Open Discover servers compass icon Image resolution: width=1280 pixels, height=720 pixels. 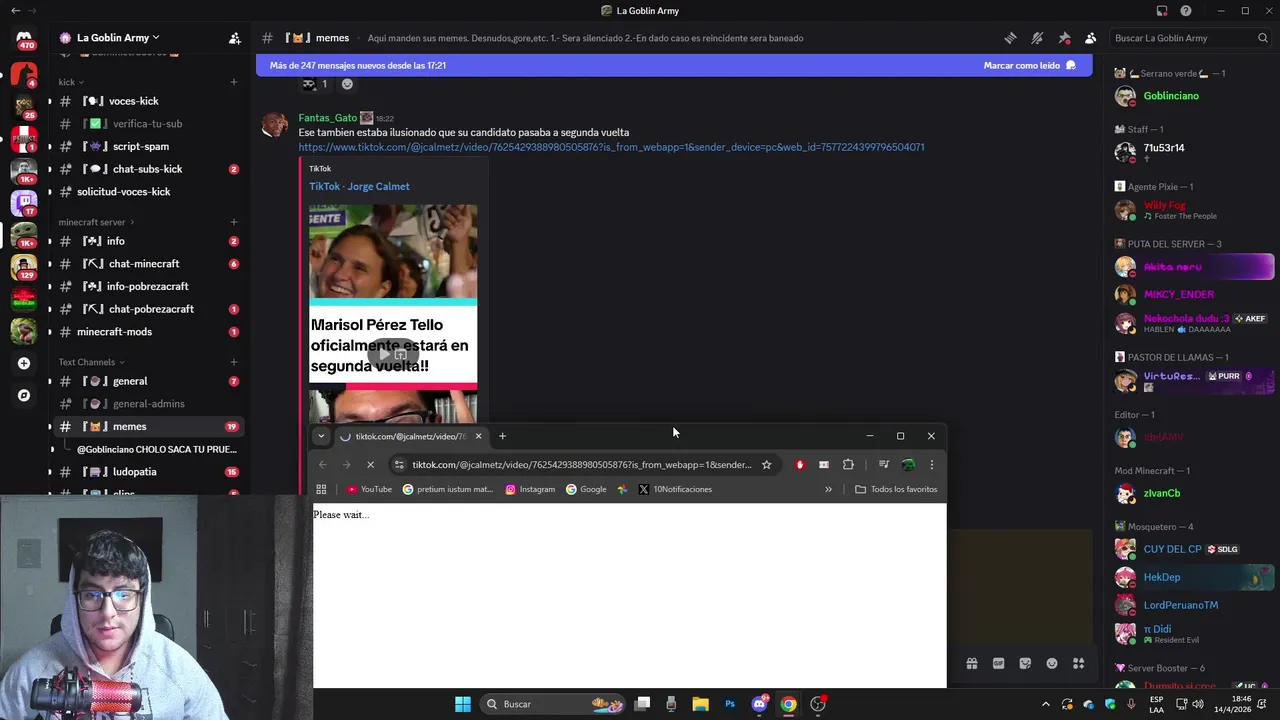24,395
